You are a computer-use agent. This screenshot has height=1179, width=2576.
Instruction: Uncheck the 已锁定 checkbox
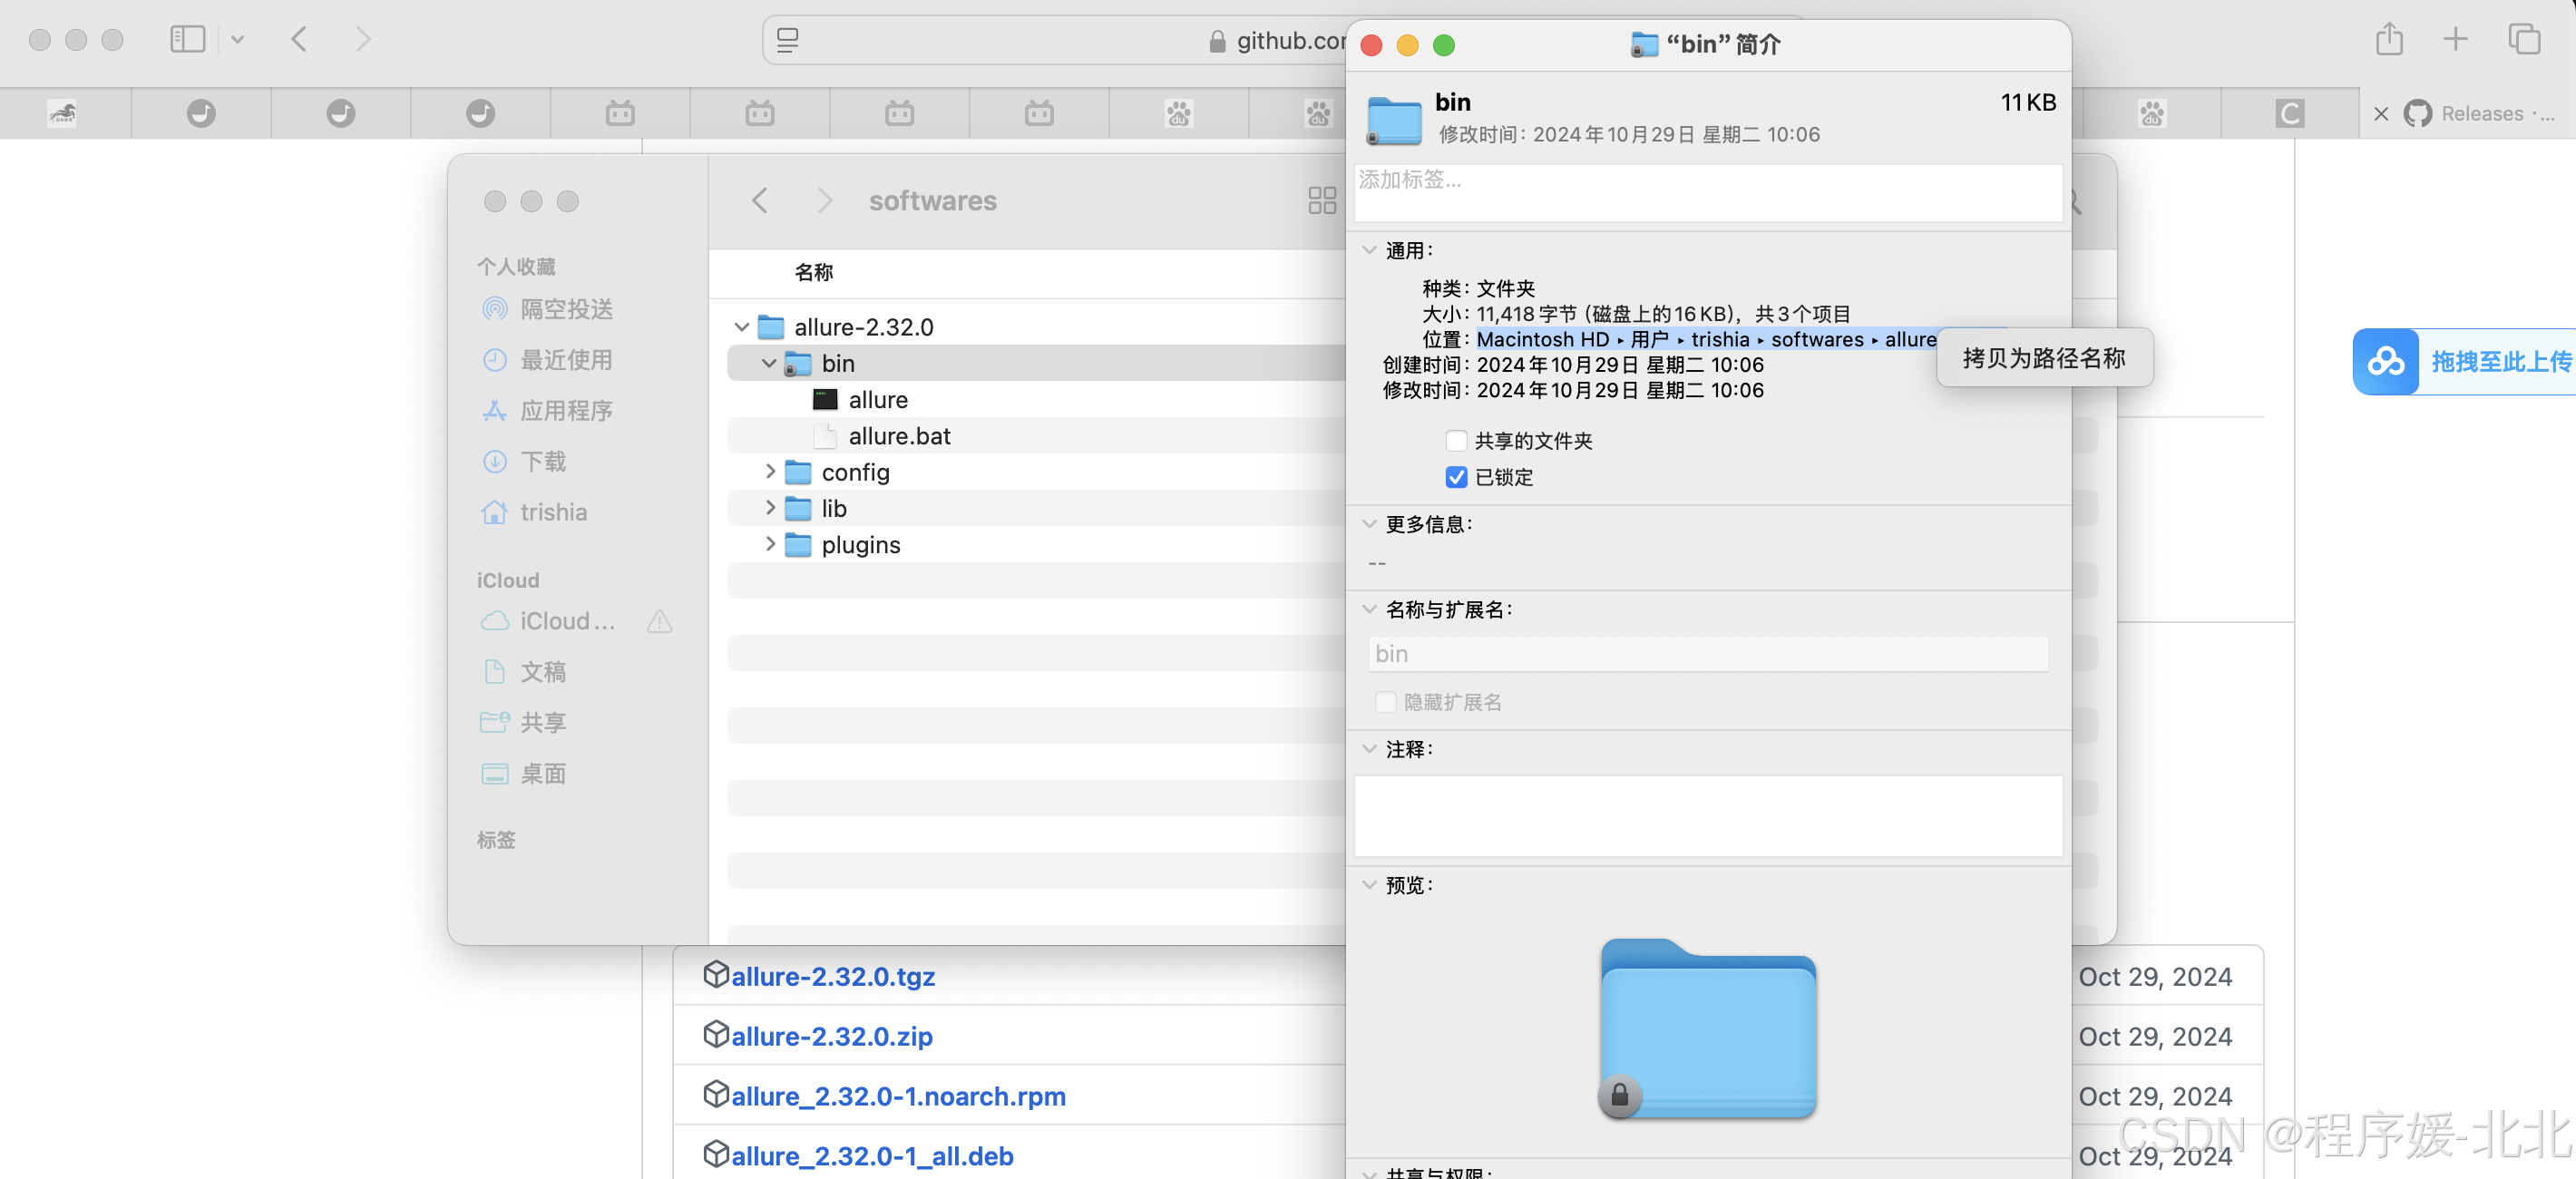[1456, 477]
